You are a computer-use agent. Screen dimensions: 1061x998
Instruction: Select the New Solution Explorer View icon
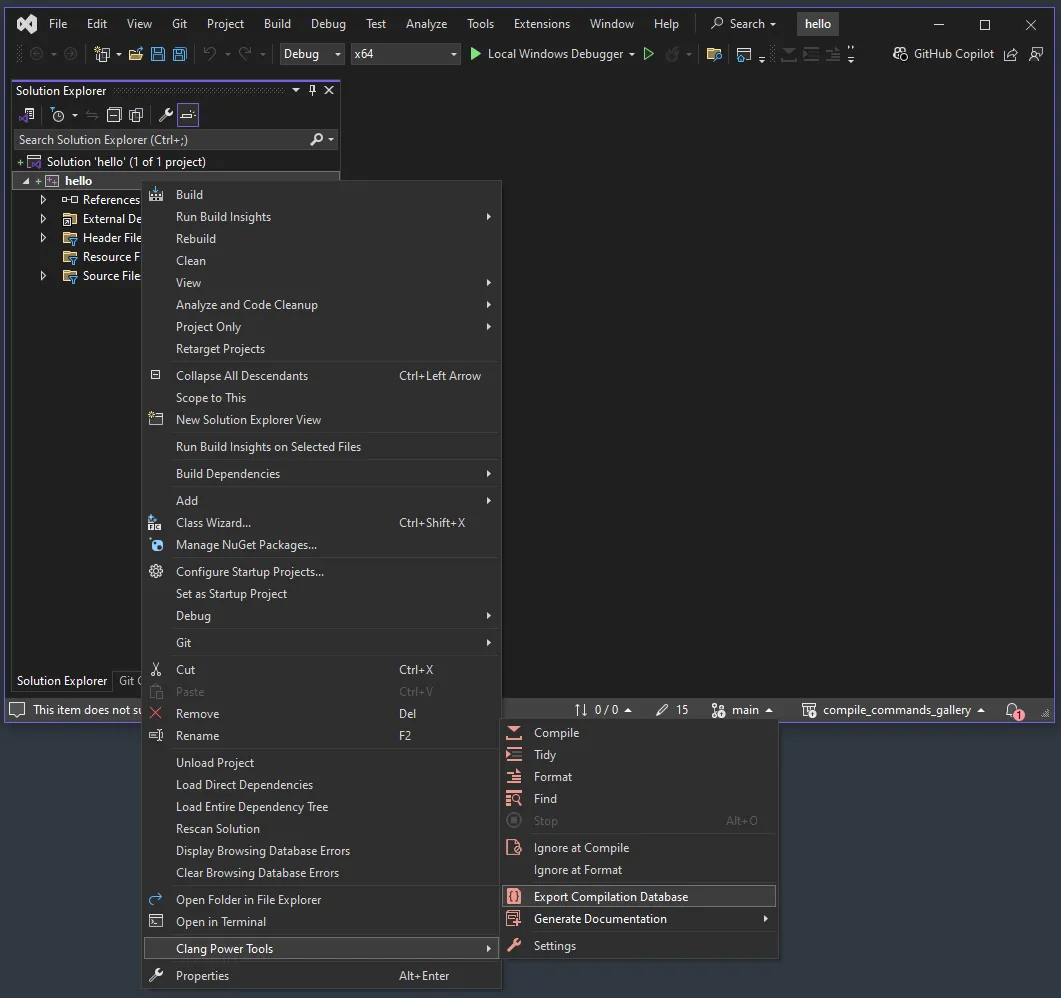pyautogui.click(x=155, y=419)
